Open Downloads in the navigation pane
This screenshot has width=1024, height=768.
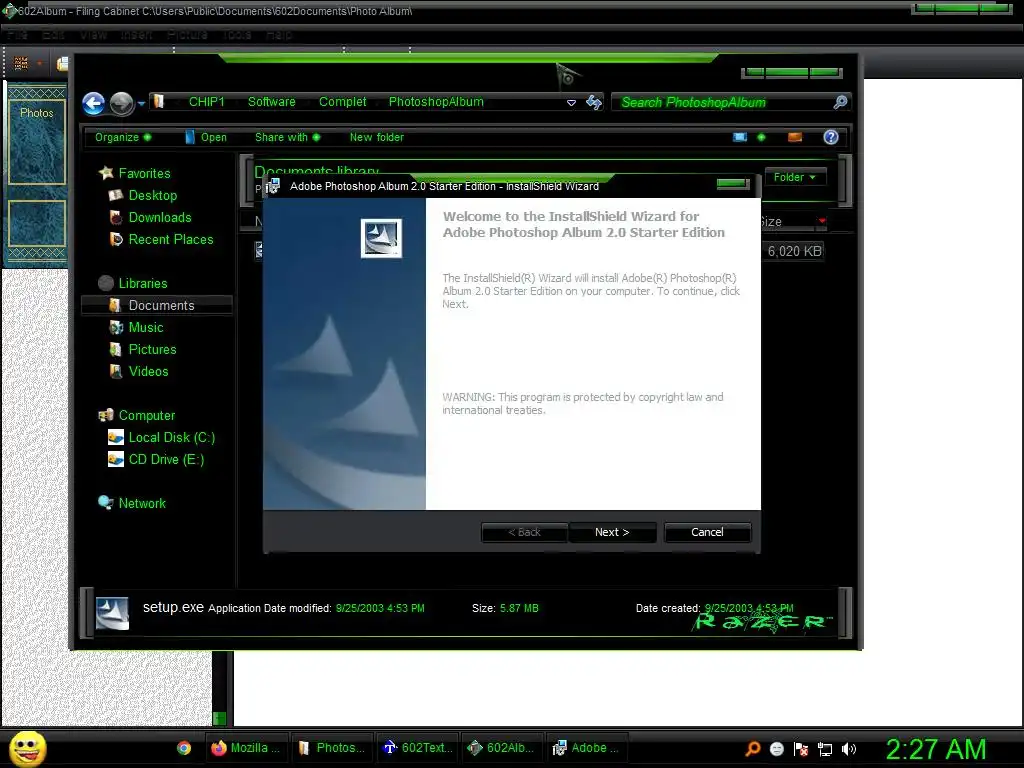[x=160, y=217]
